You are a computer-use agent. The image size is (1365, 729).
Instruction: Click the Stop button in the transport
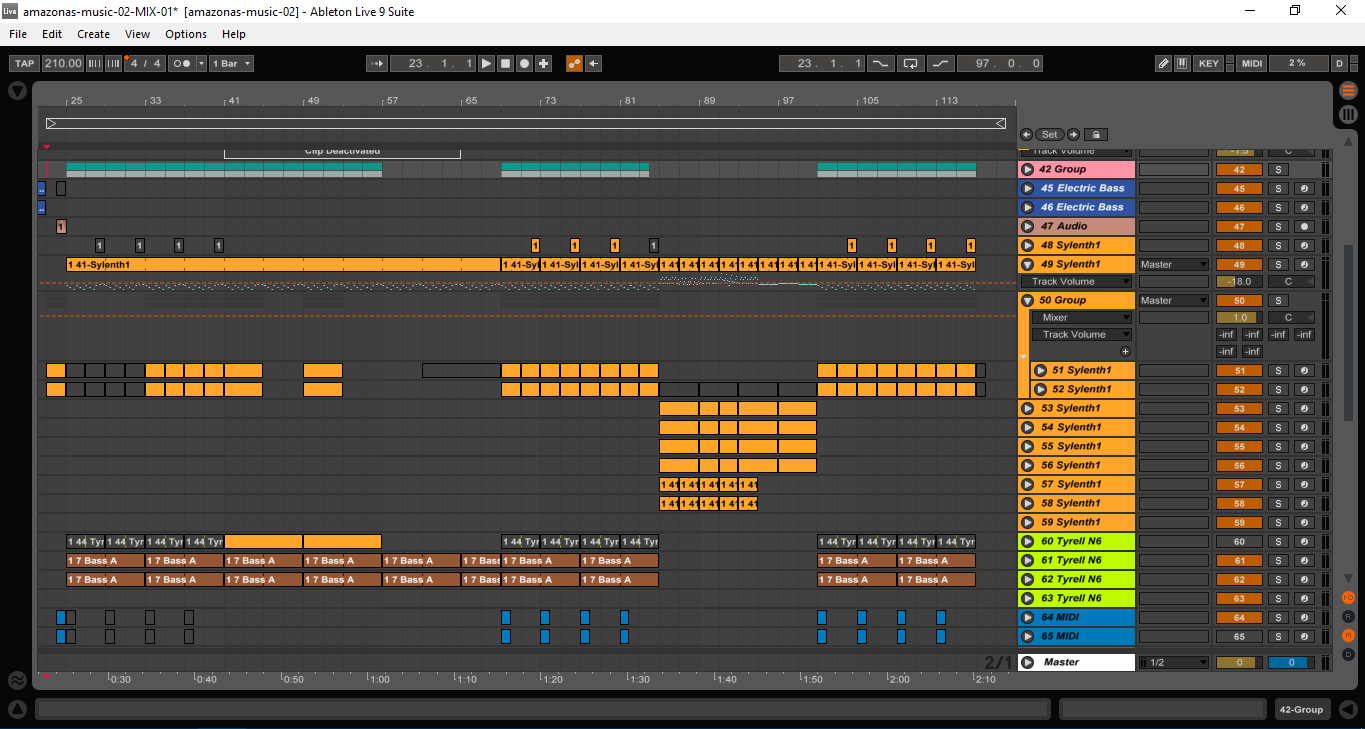(x=505, y=63)
